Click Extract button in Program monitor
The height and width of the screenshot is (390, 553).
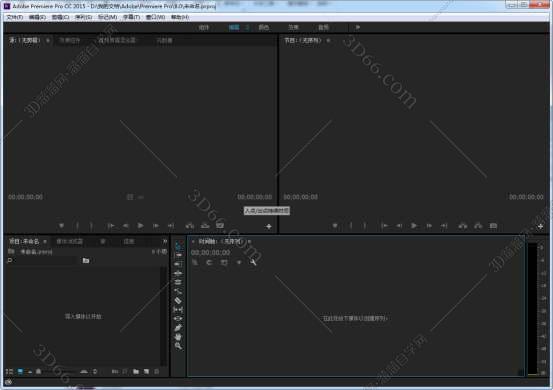coord(478,226)
